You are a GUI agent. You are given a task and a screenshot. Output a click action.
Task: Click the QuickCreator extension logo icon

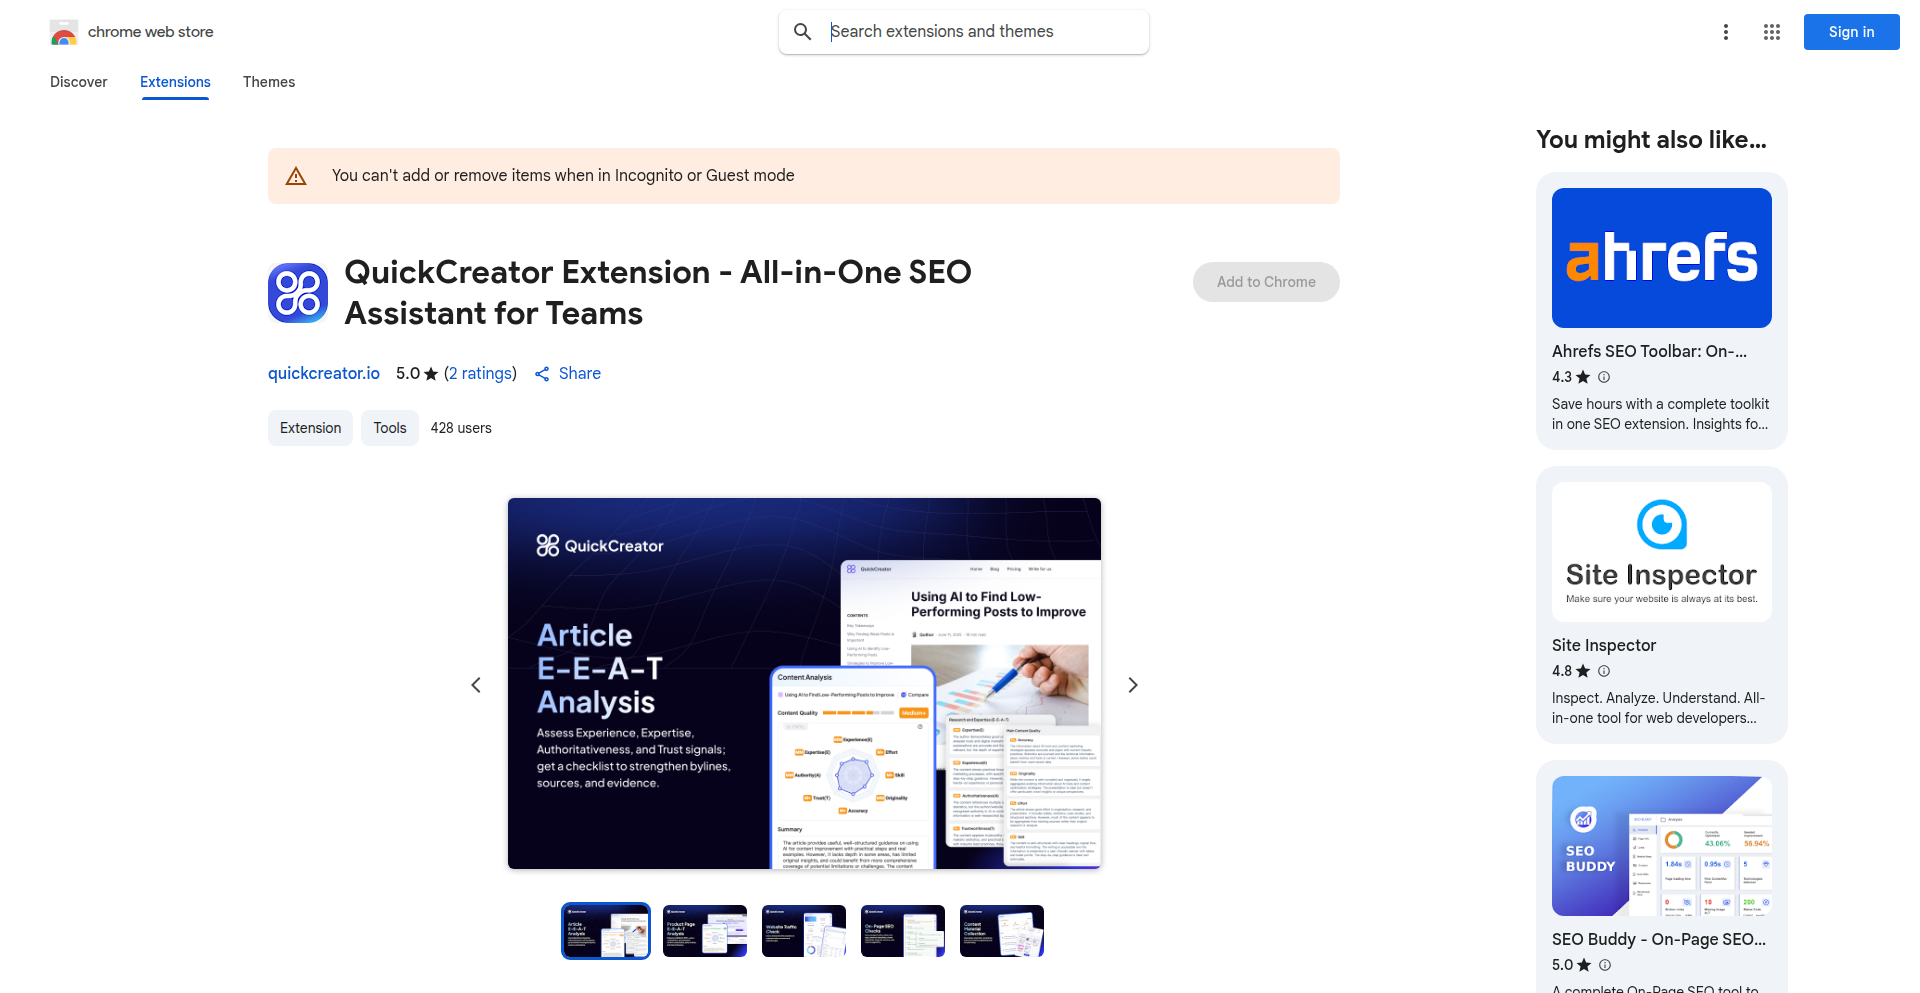(x=298, y=293)
